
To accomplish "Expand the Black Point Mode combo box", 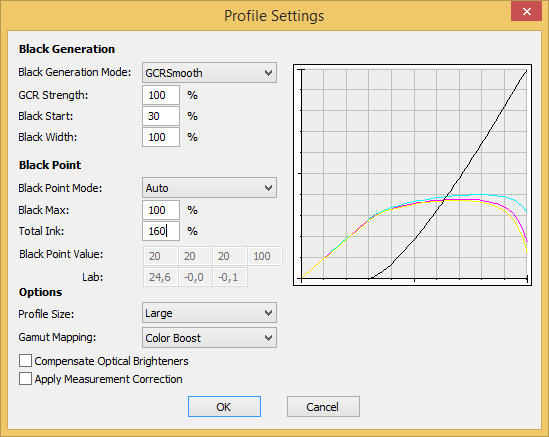I will tap(209, 188).
